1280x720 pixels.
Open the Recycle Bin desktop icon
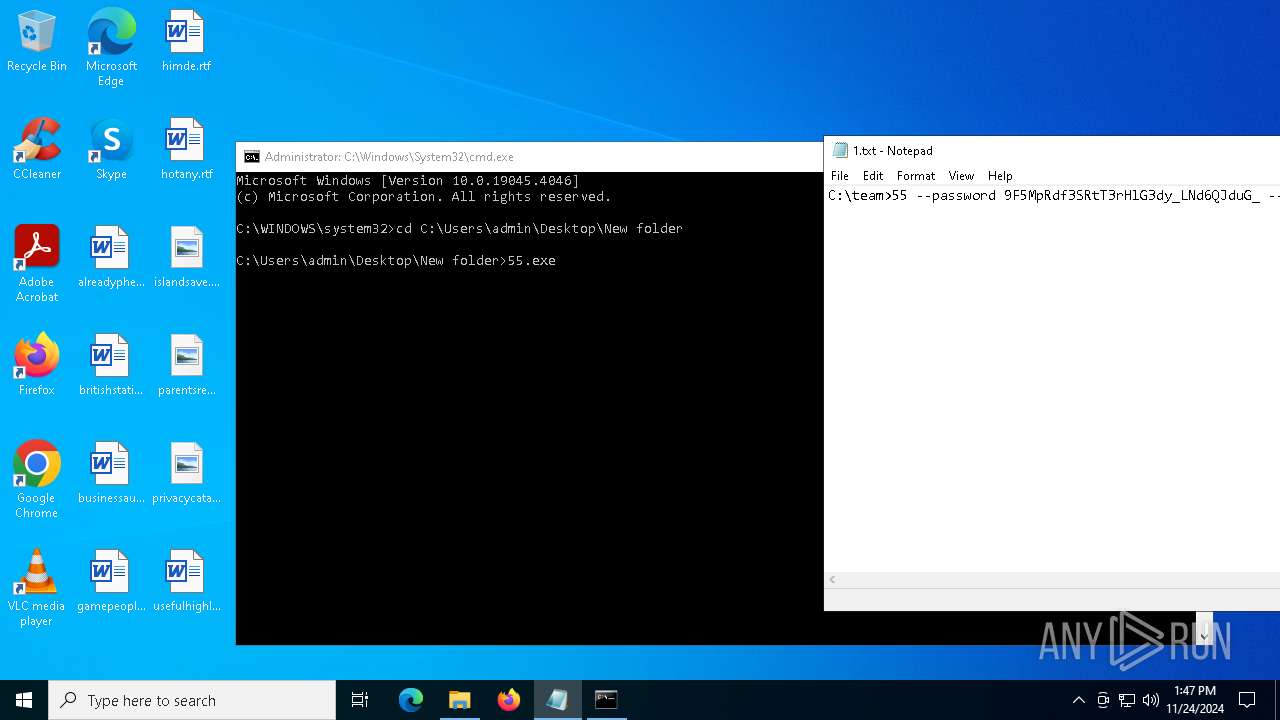coord(37,42)
